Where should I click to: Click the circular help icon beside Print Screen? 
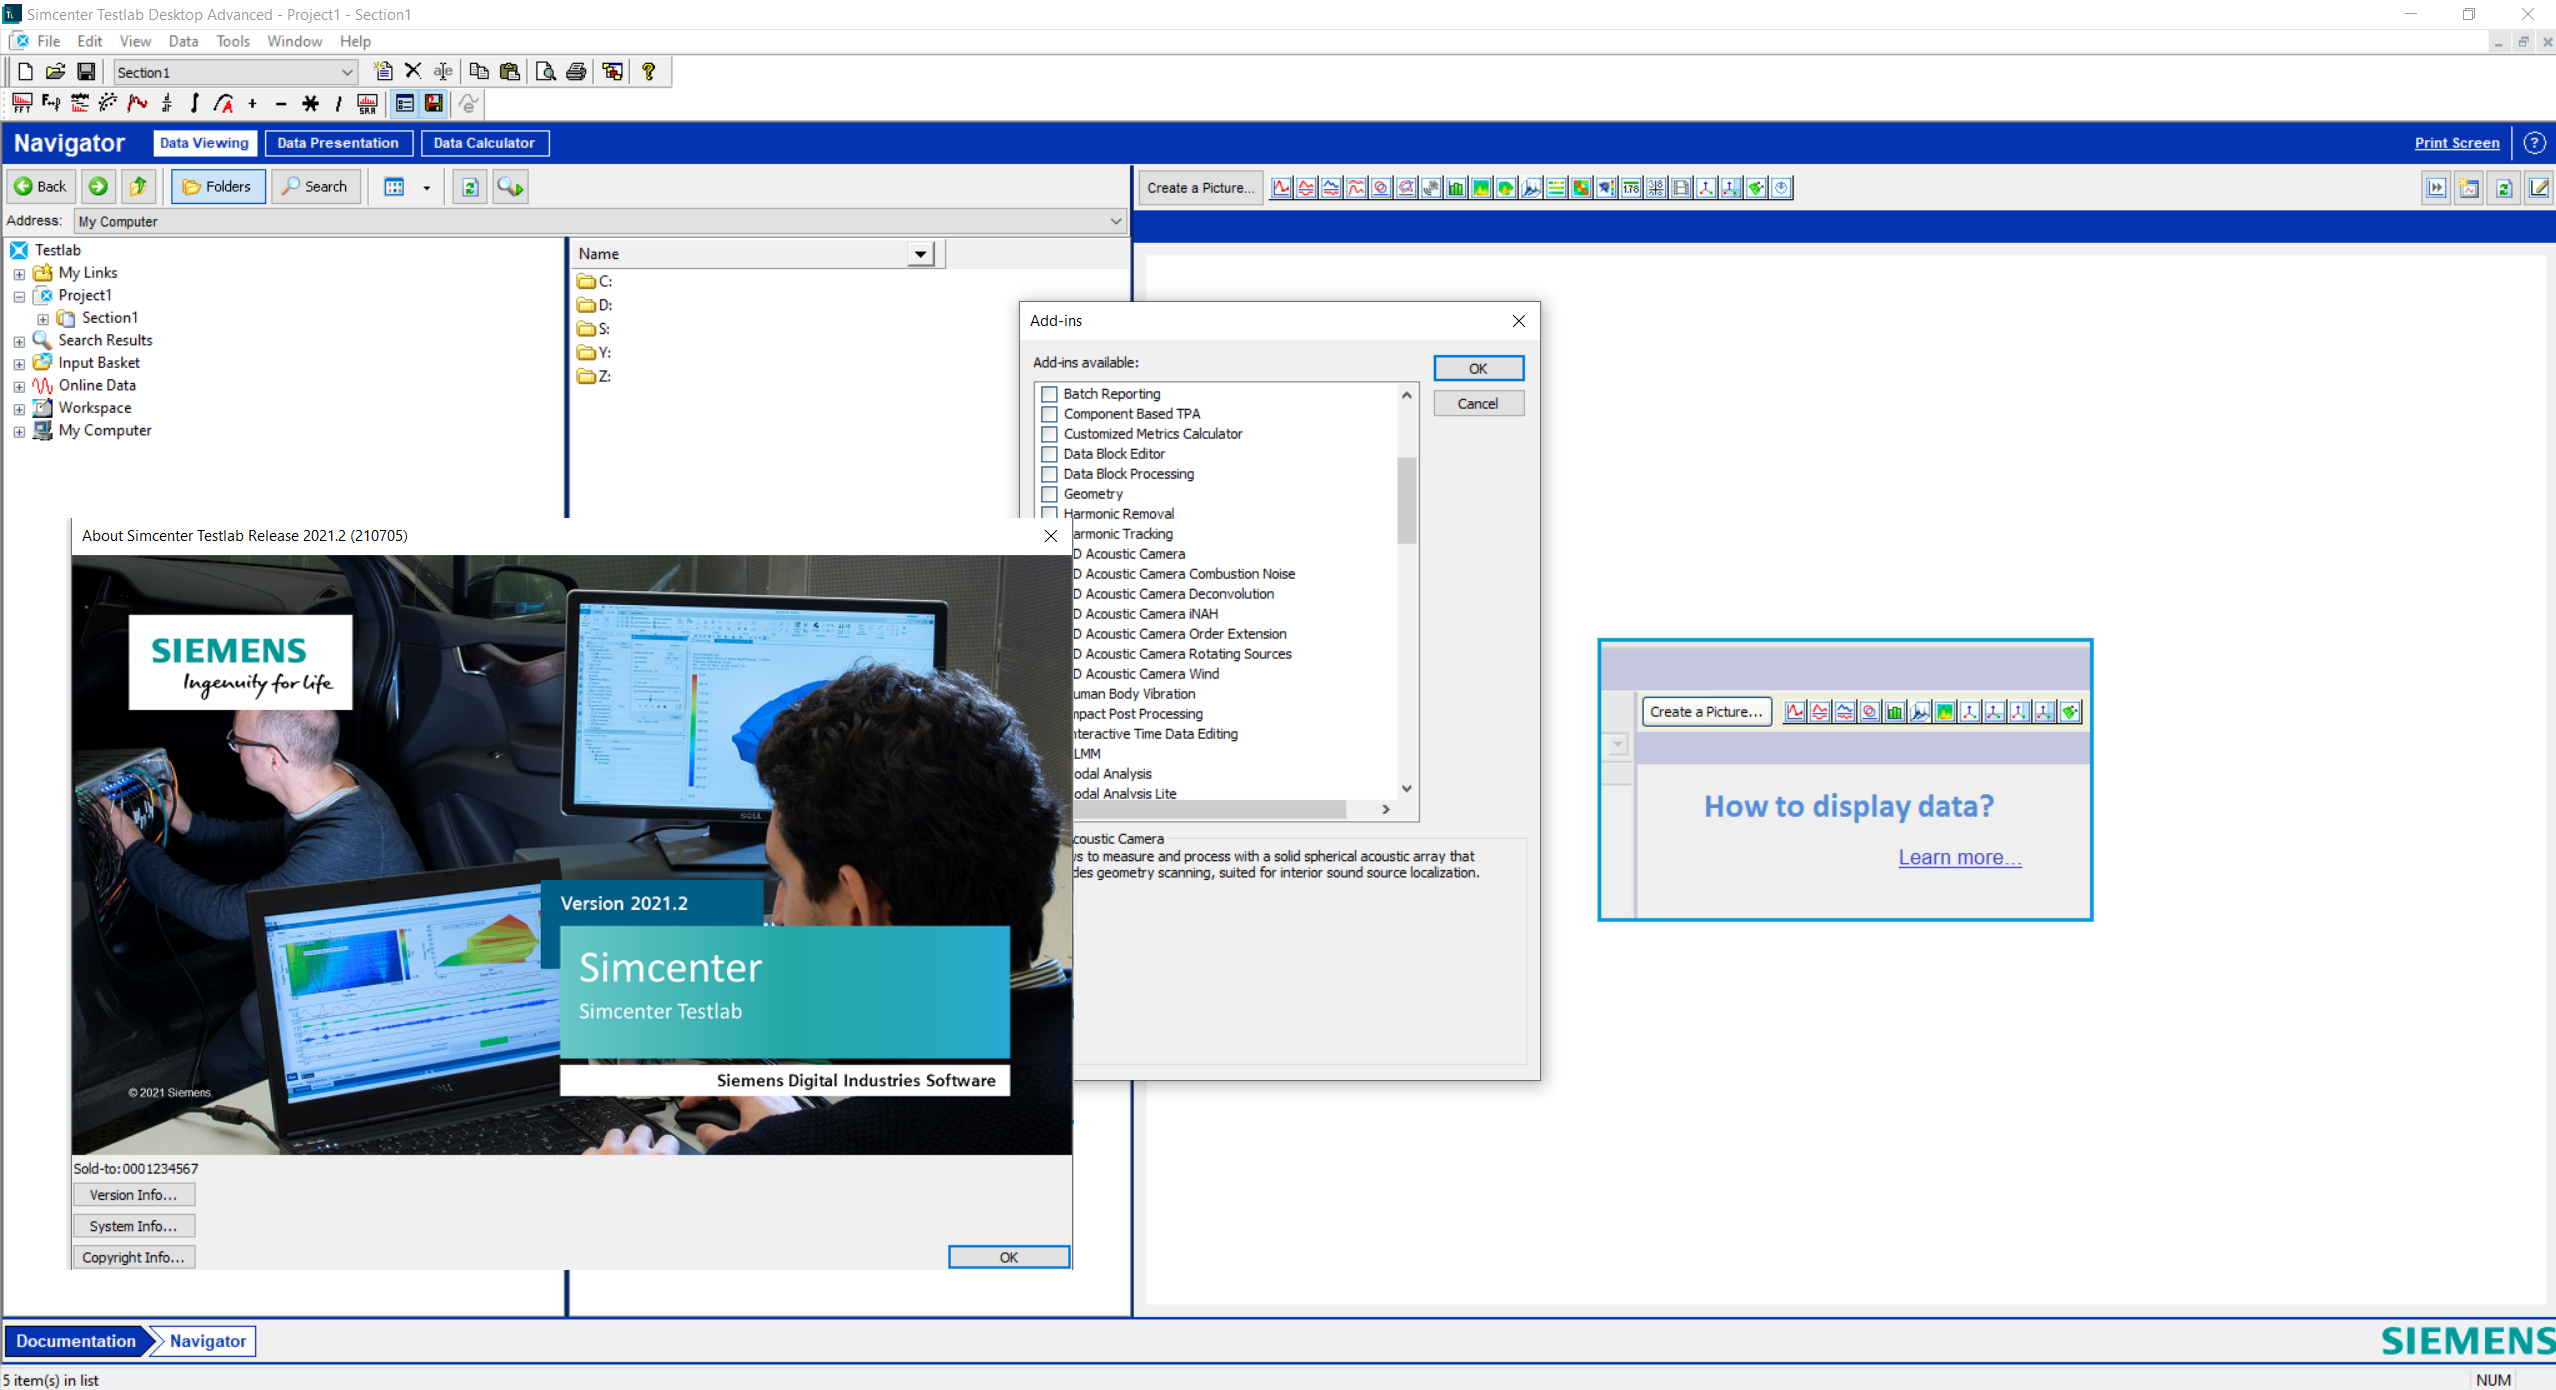[x=2535, y=143]
